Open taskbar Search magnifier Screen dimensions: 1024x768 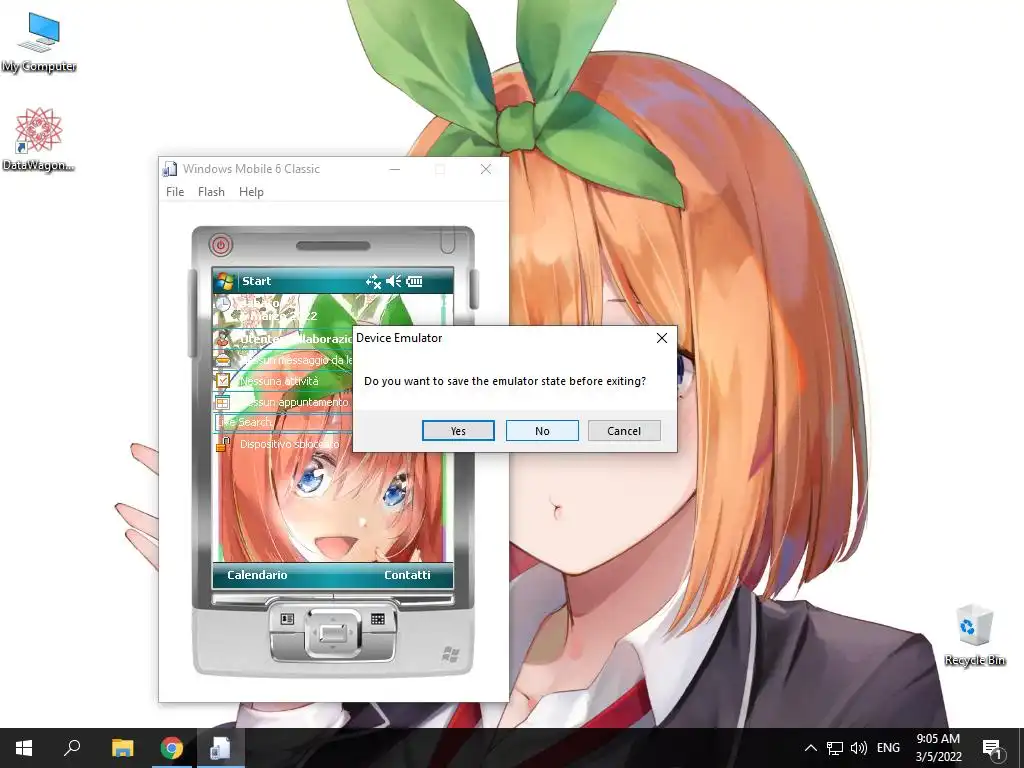tap(72, 748)
